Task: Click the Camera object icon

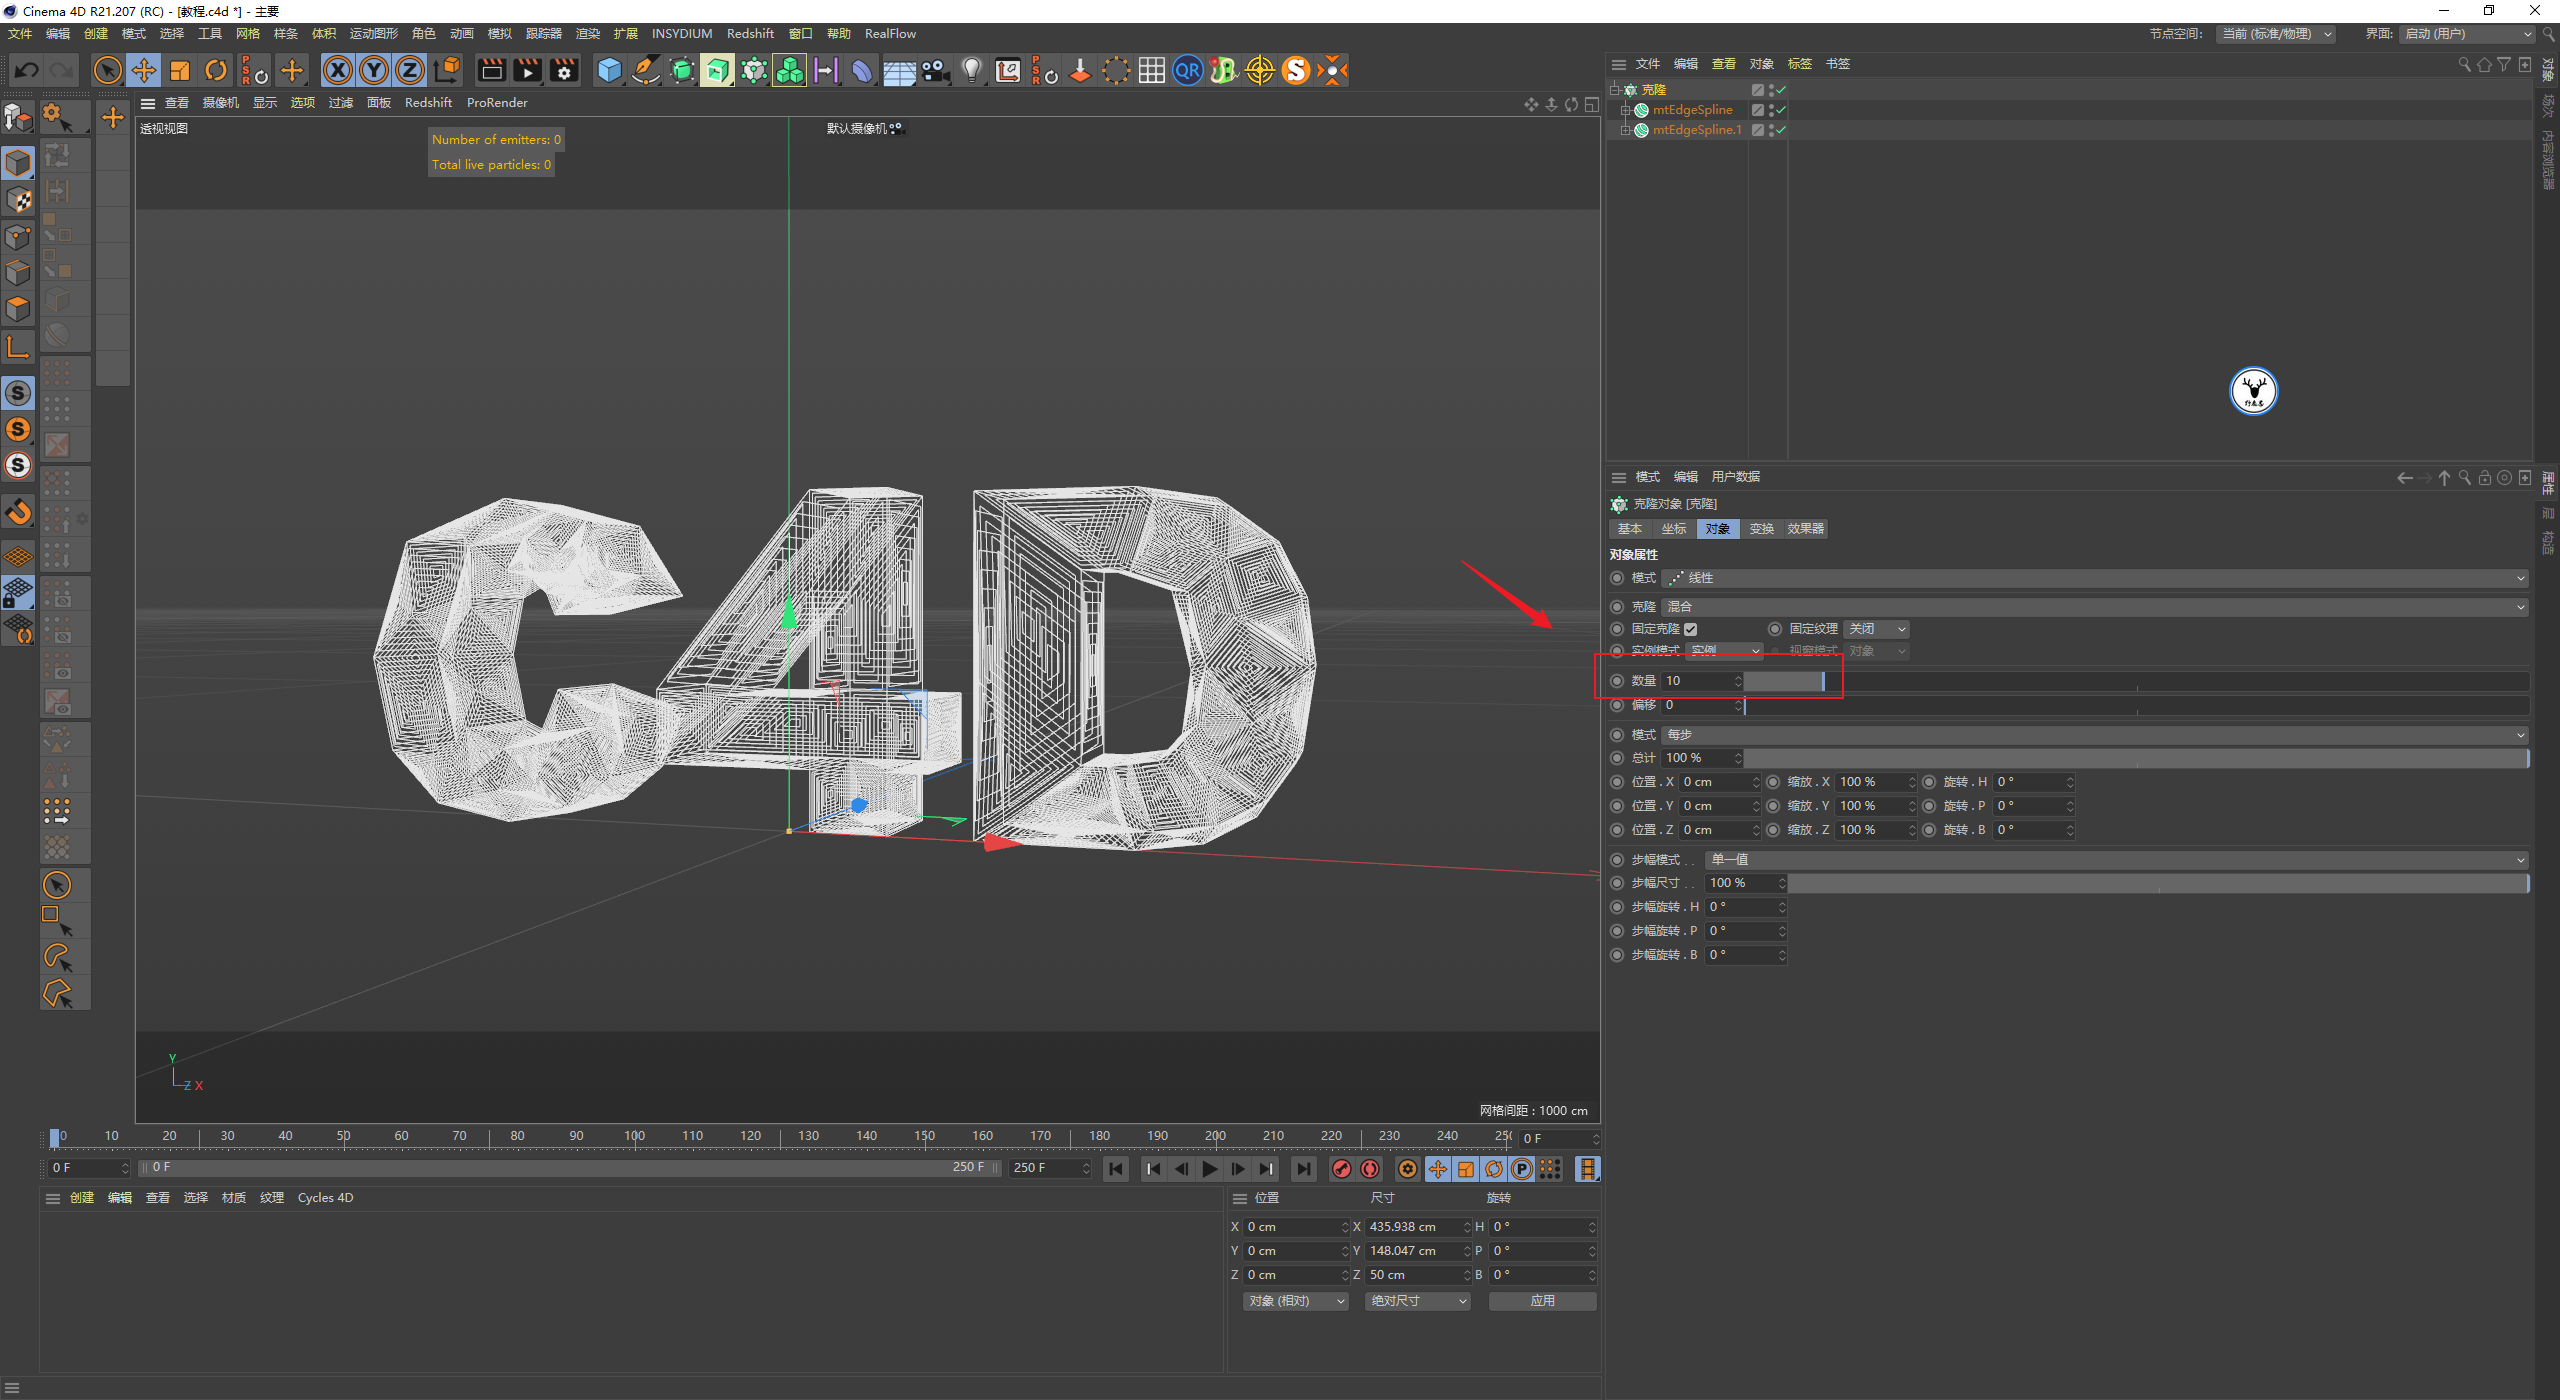Action: pyautogui.click(x=935, y=70)
